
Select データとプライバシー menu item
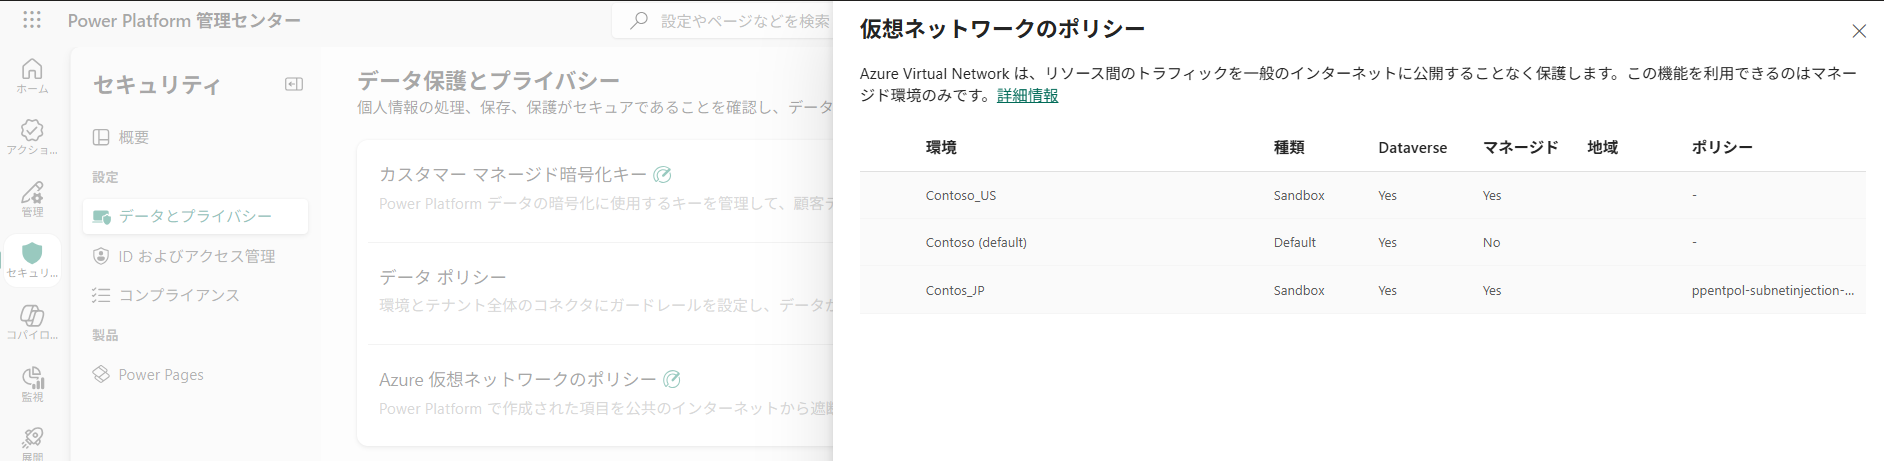click(x=196, y=216)
